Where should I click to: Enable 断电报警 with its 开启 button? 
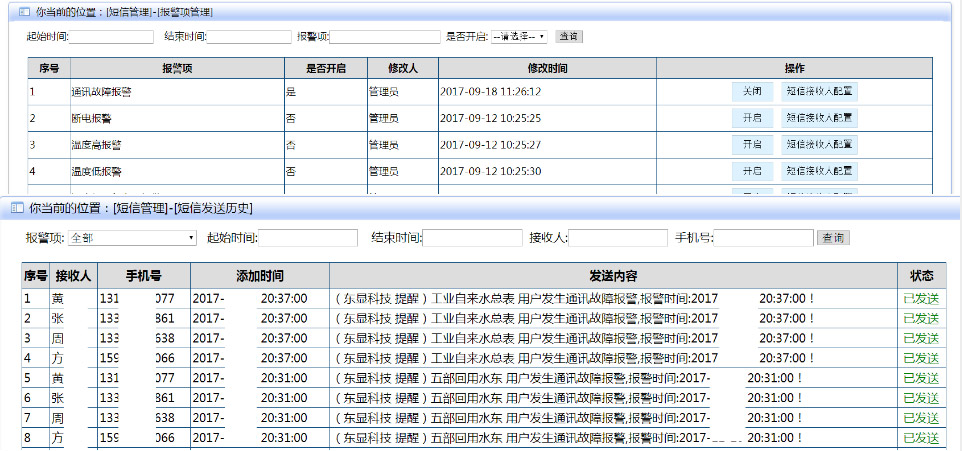(x=752, y=118)
